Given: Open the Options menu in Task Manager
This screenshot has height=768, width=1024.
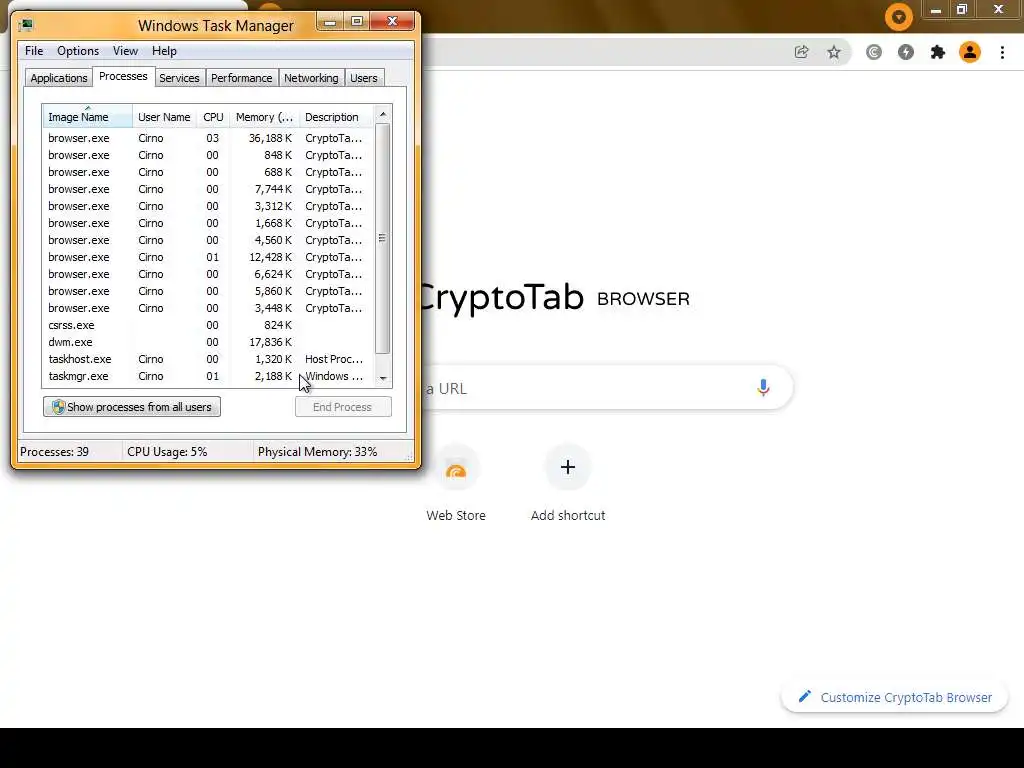Looking at the screenshot, I should click(x=78, y=51).
